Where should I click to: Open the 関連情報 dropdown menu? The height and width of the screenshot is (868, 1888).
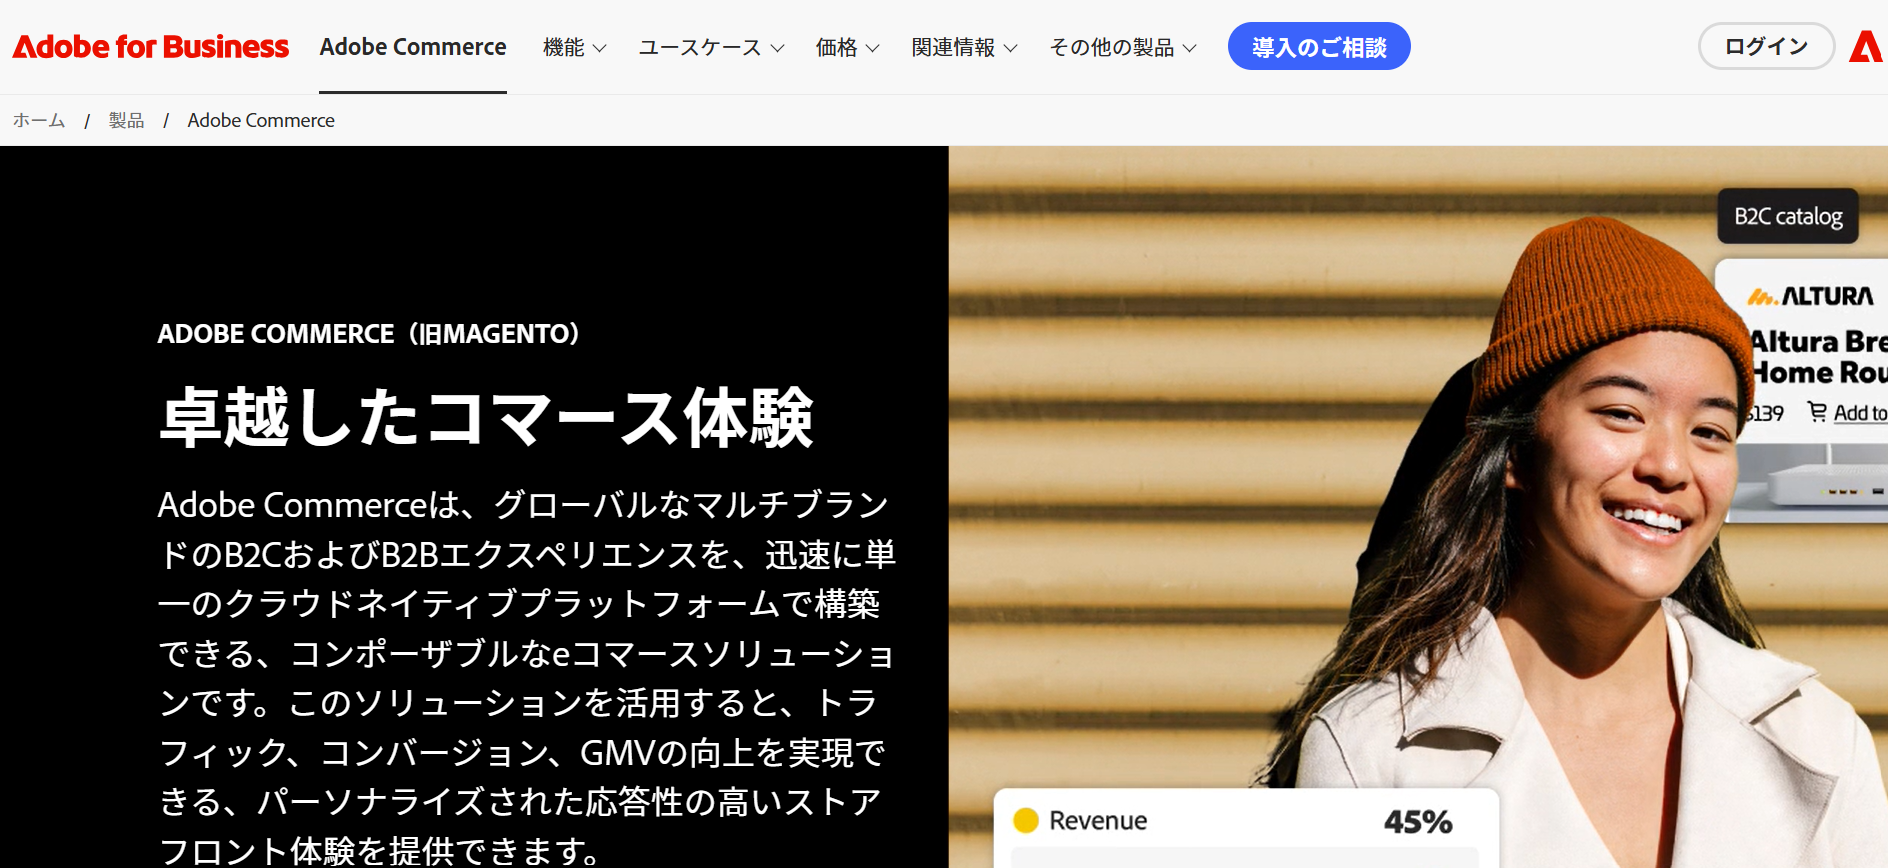click(965, 47)
